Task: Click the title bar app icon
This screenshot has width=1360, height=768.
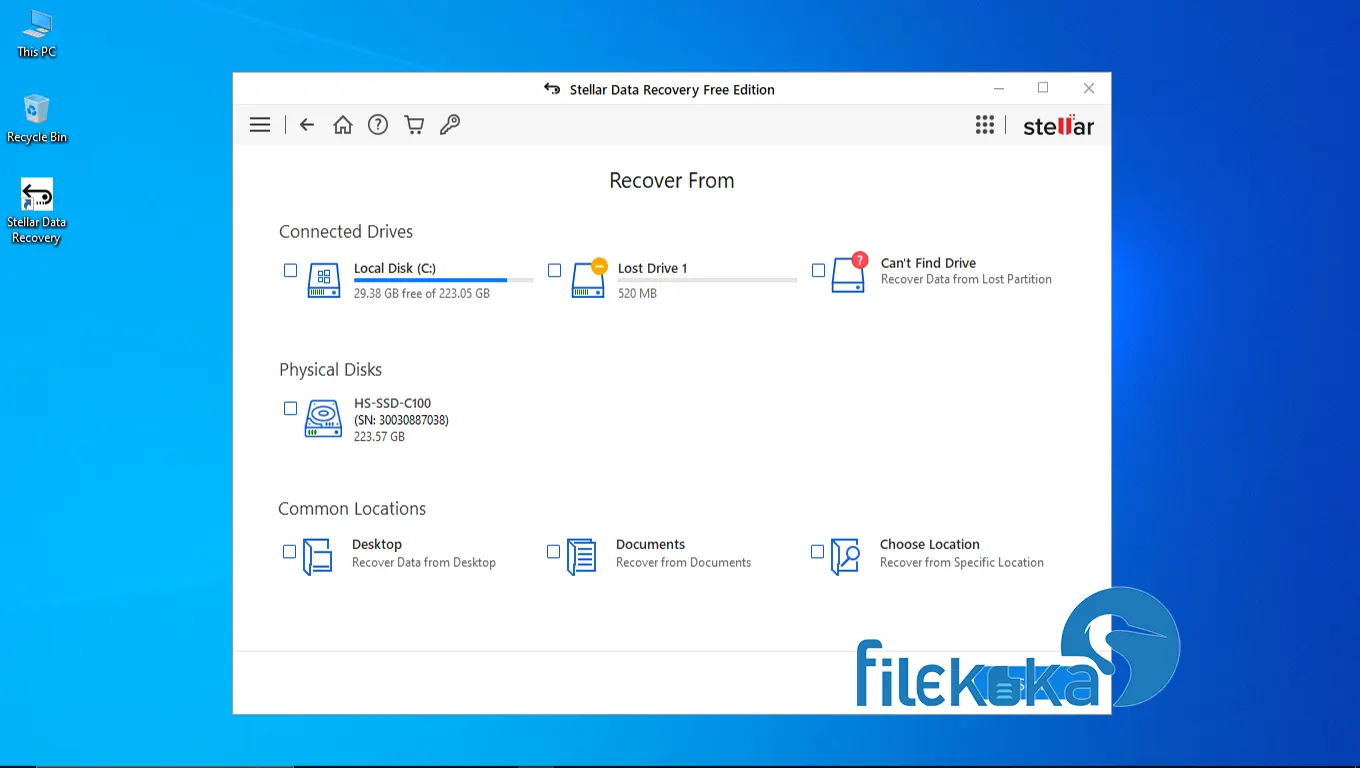Action: 552,89
